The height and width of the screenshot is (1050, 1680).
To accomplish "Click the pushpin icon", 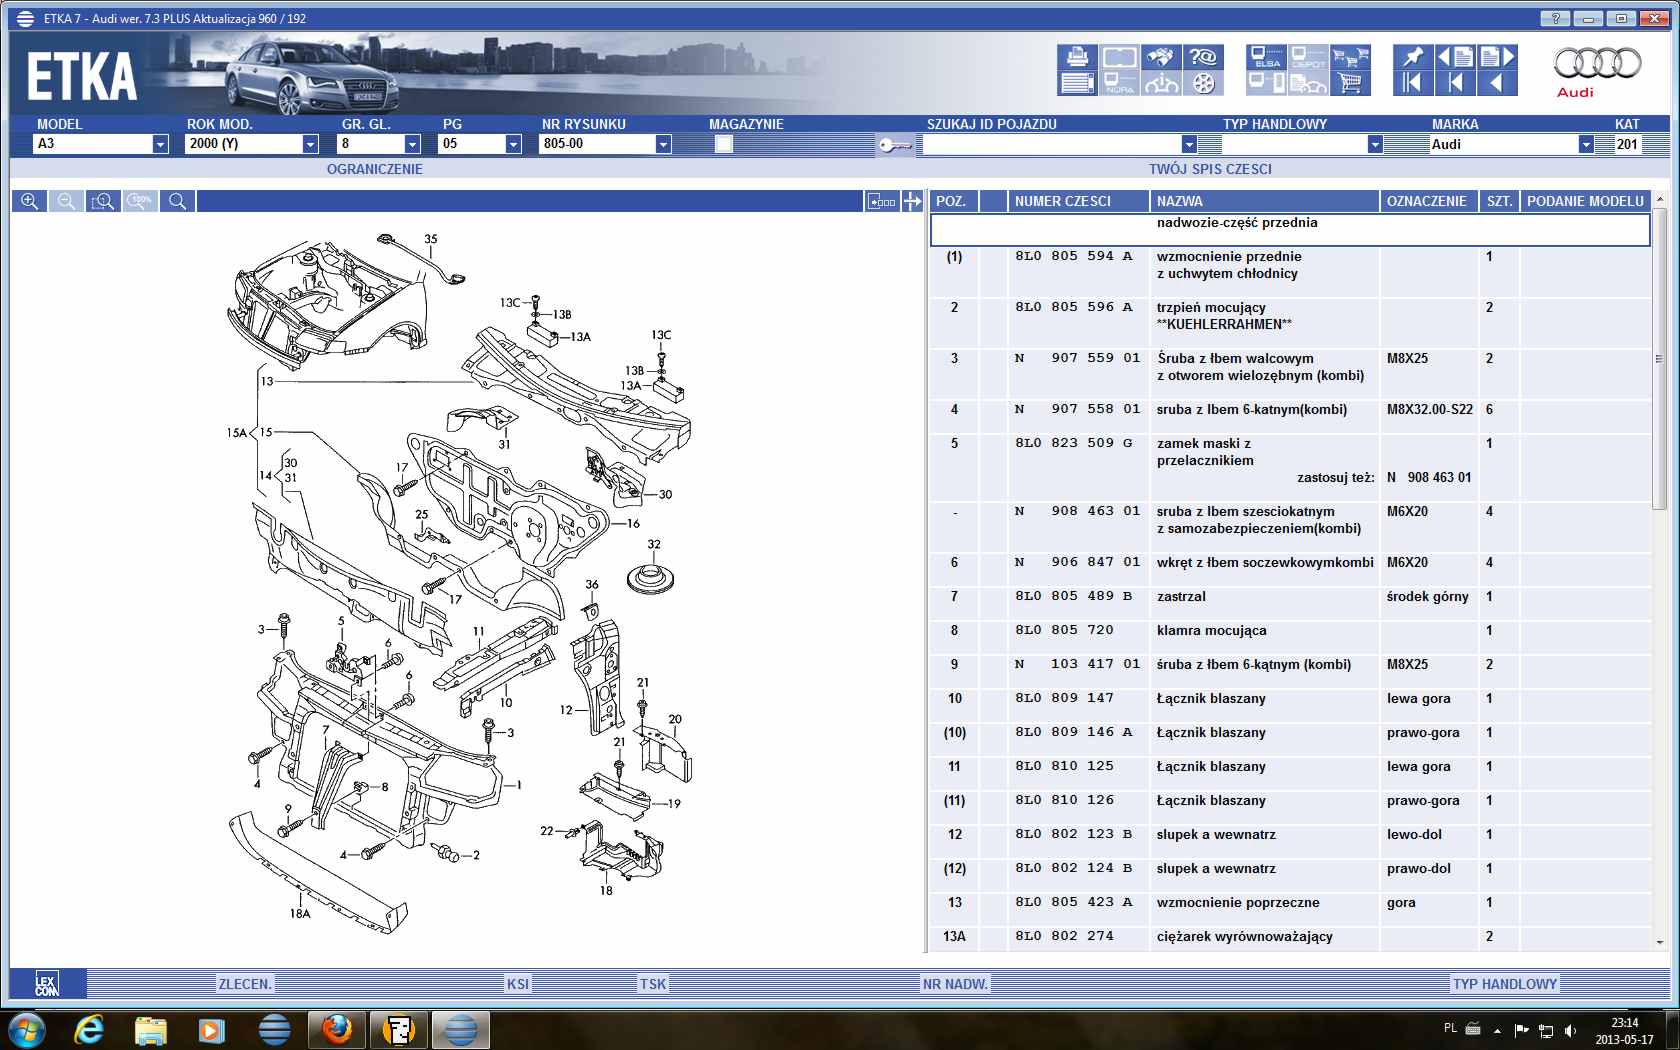I will coord(1413,57).
